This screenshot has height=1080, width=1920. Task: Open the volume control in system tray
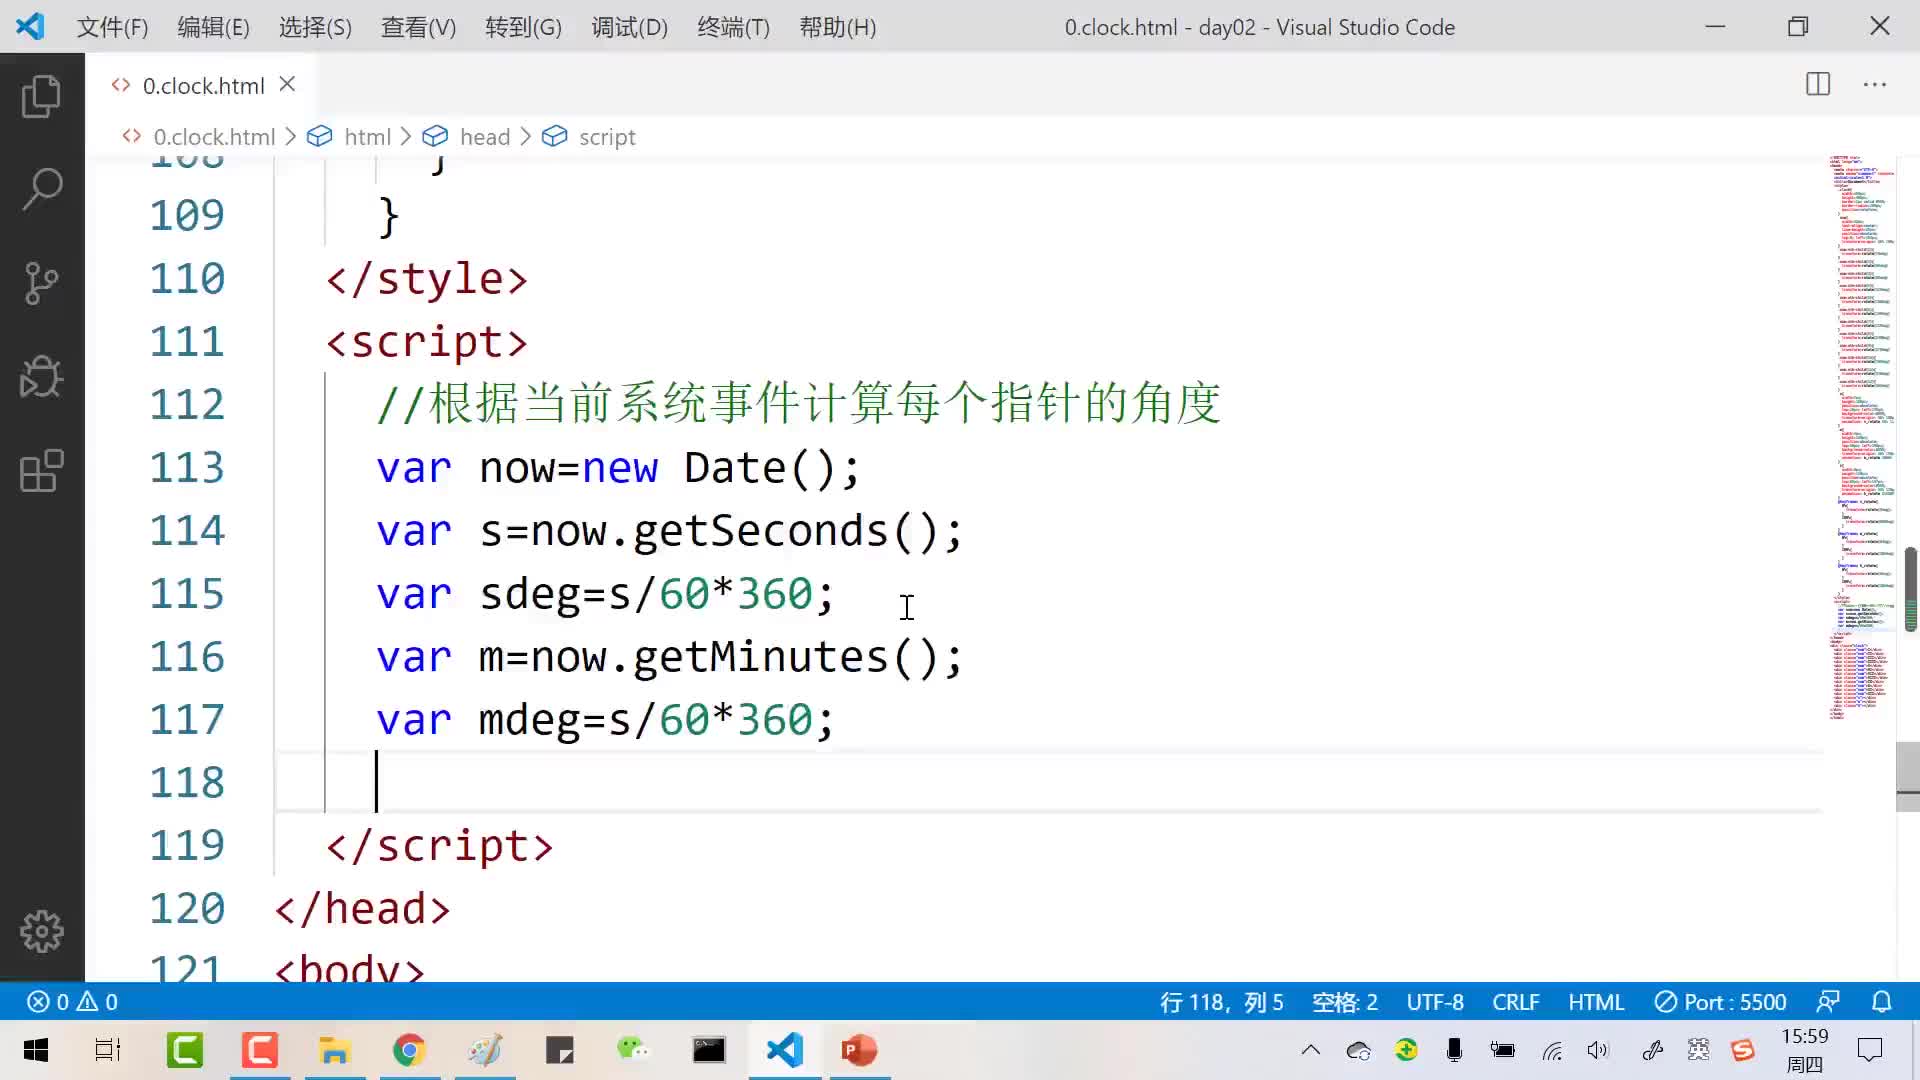(x=1598, y=1050)
